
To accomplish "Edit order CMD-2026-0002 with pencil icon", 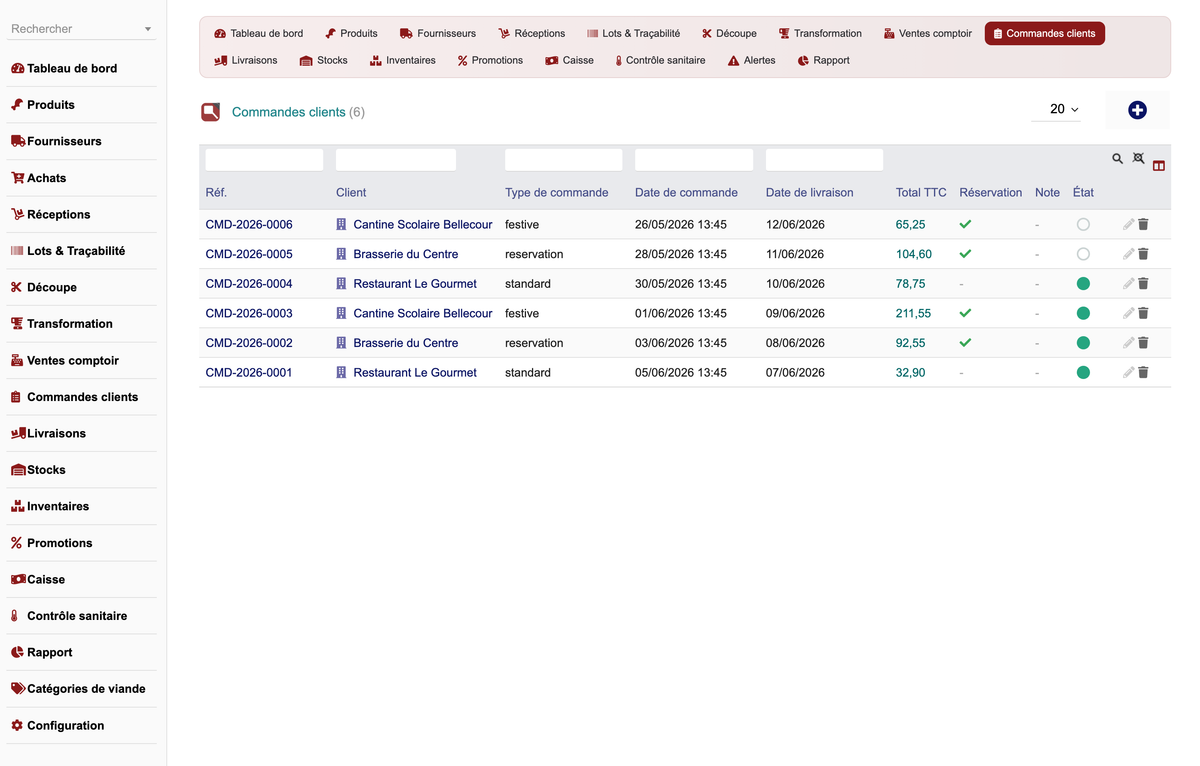I will (1128, 343).
